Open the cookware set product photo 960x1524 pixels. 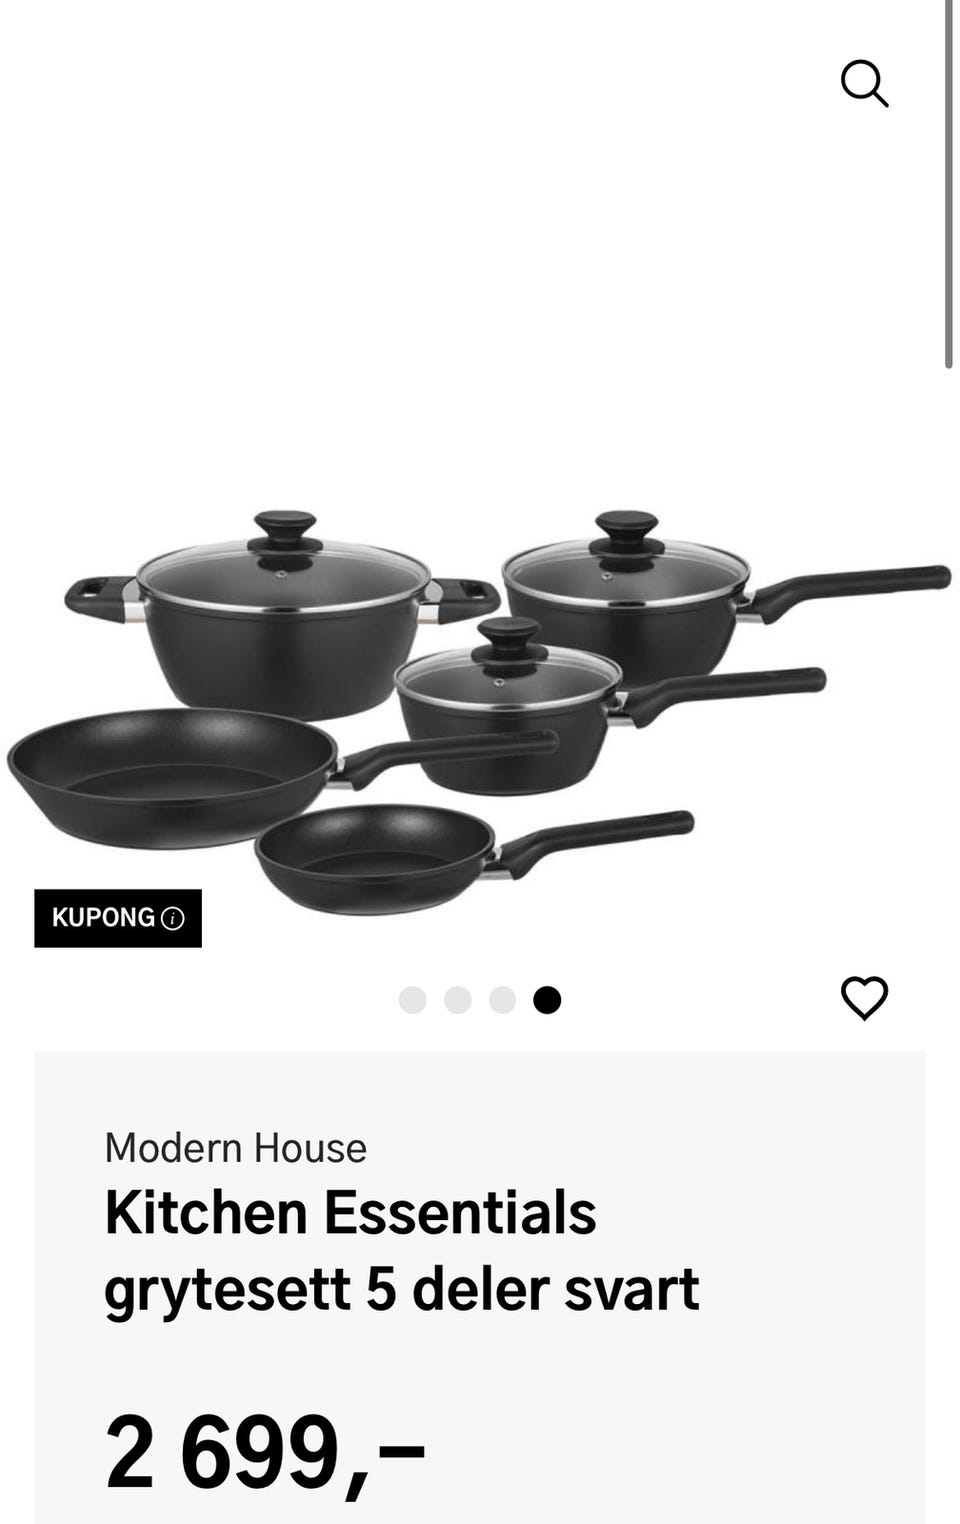480,710
